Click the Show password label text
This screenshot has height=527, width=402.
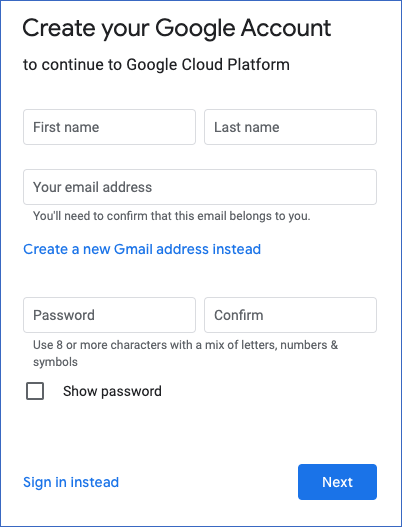[x=112, y=391]
